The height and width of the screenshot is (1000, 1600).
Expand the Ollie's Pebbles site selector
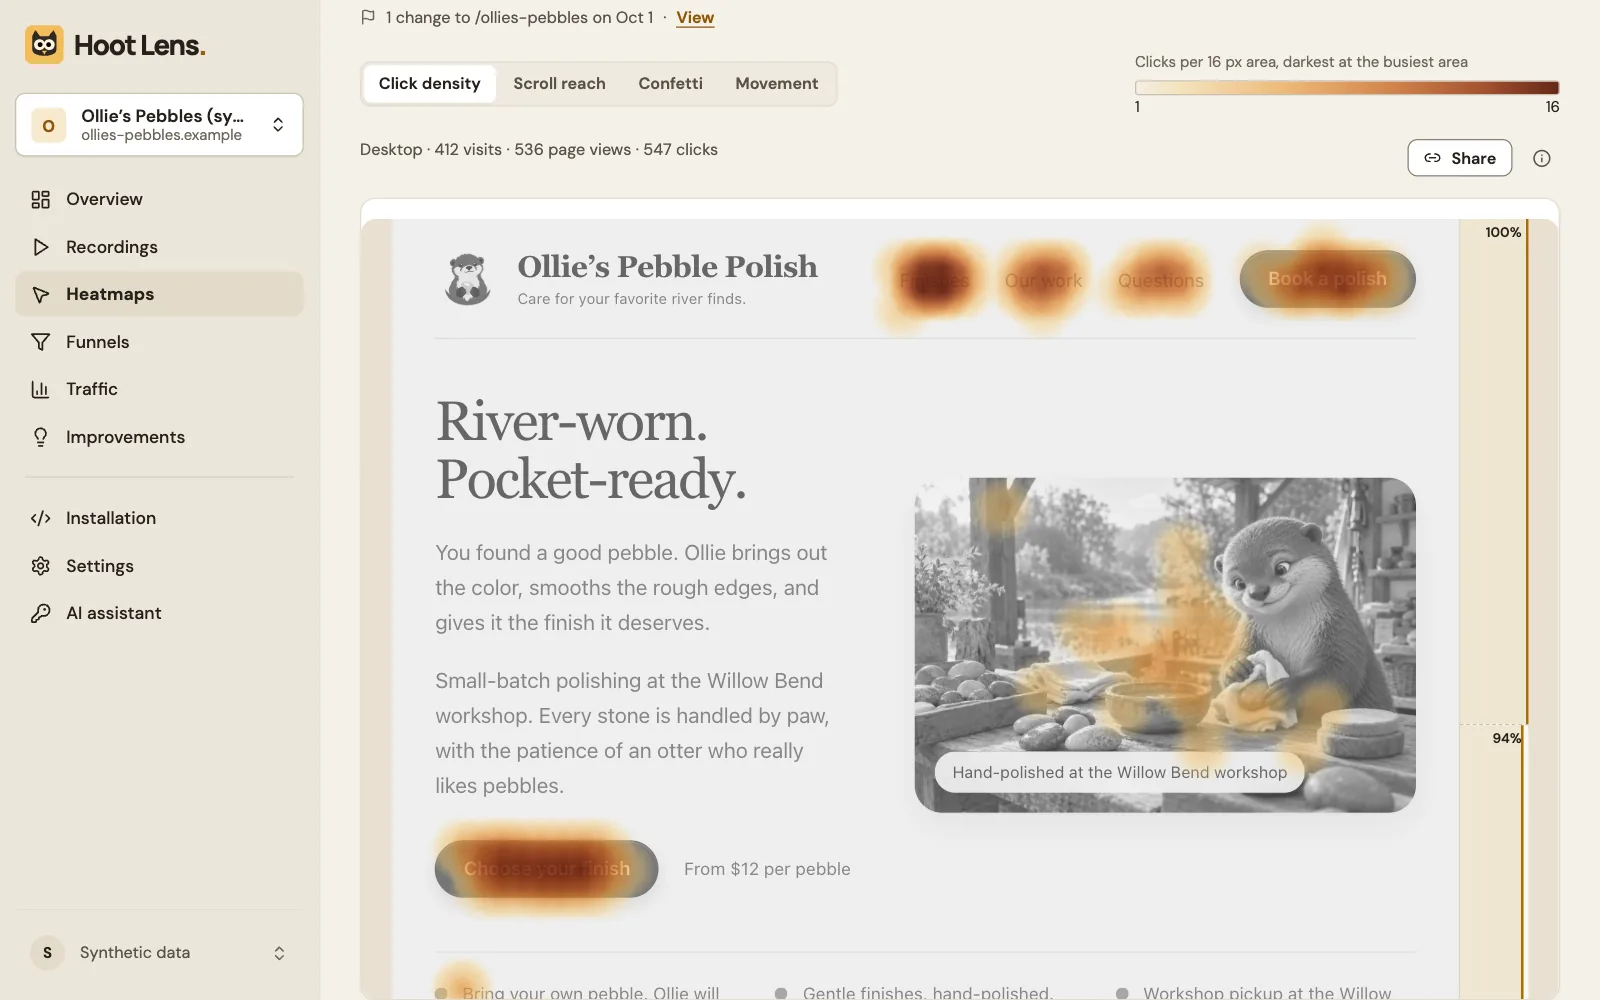click(x=159, y=125)
